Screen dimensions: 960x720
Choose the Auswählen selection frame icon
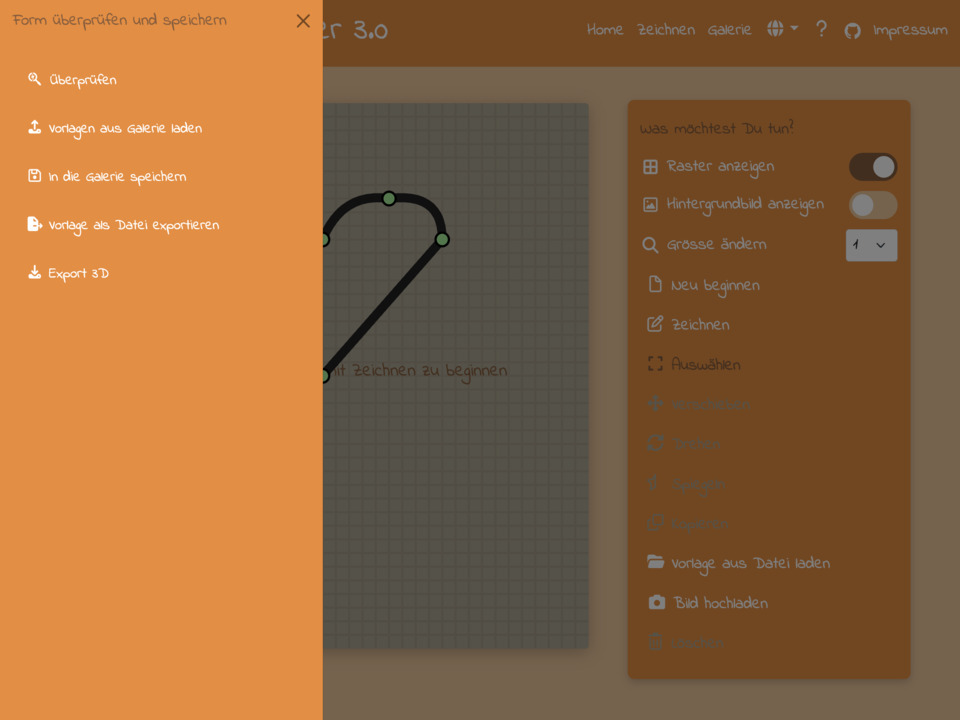coord(655,364)
